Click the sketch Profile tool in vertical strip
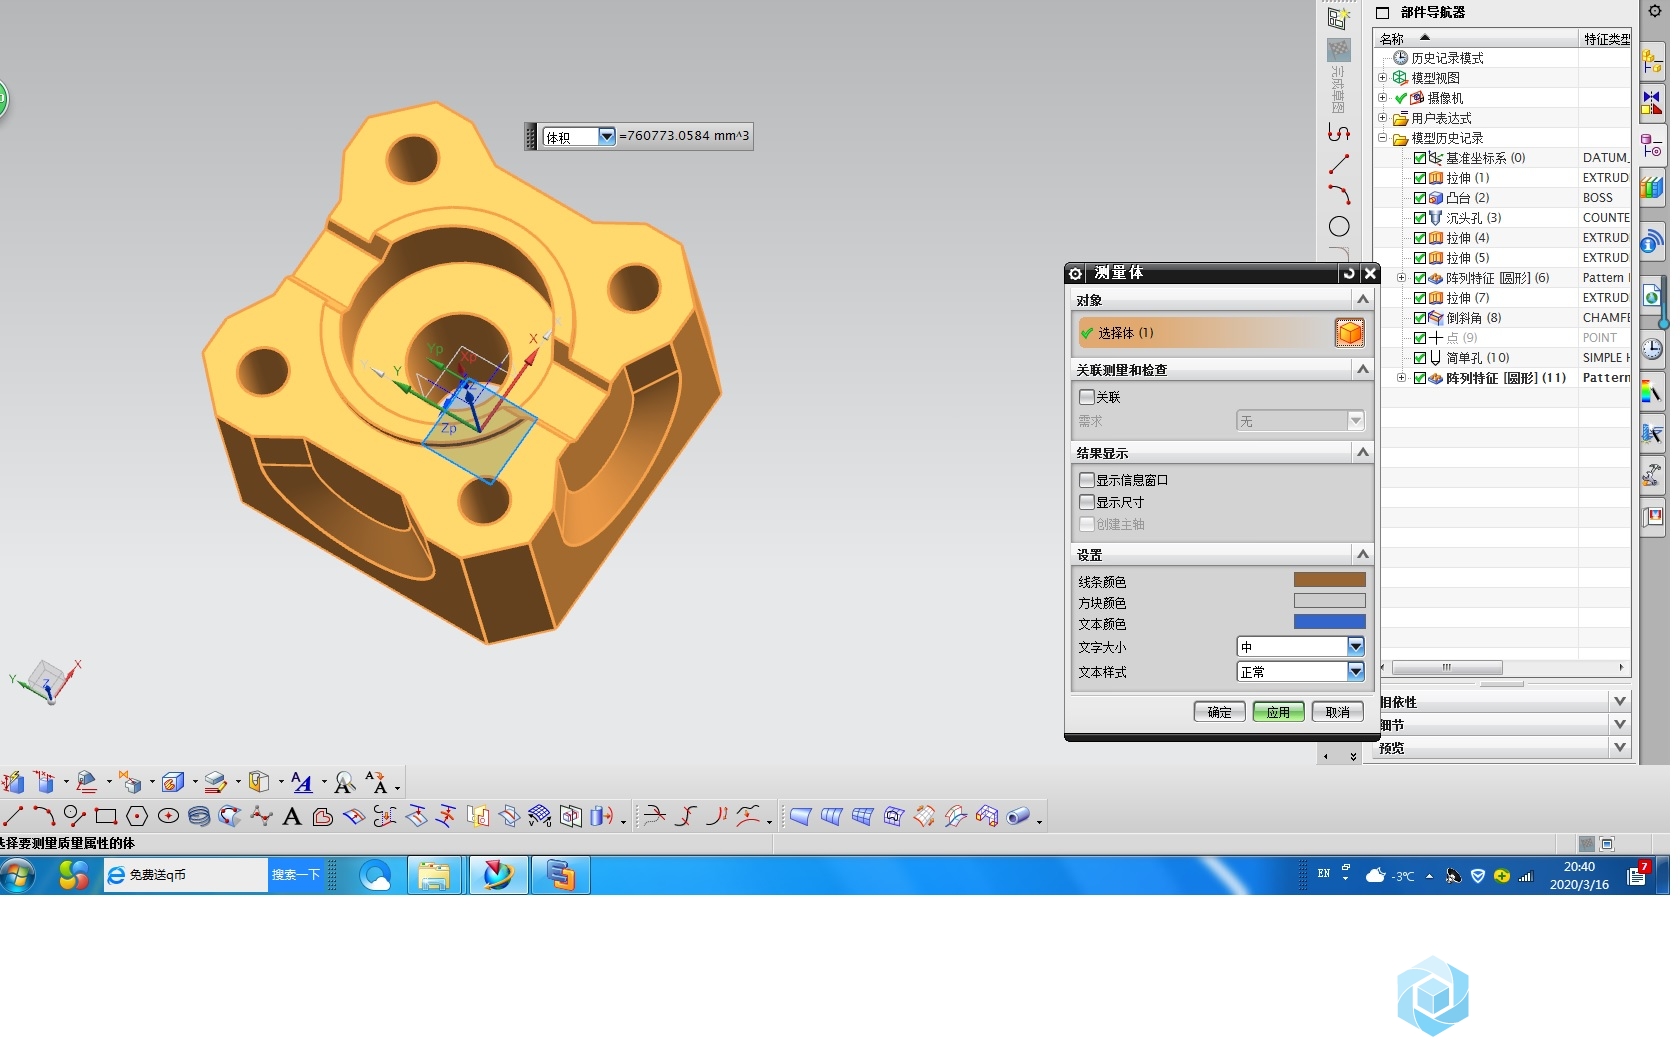 [x=1339, y=132]
